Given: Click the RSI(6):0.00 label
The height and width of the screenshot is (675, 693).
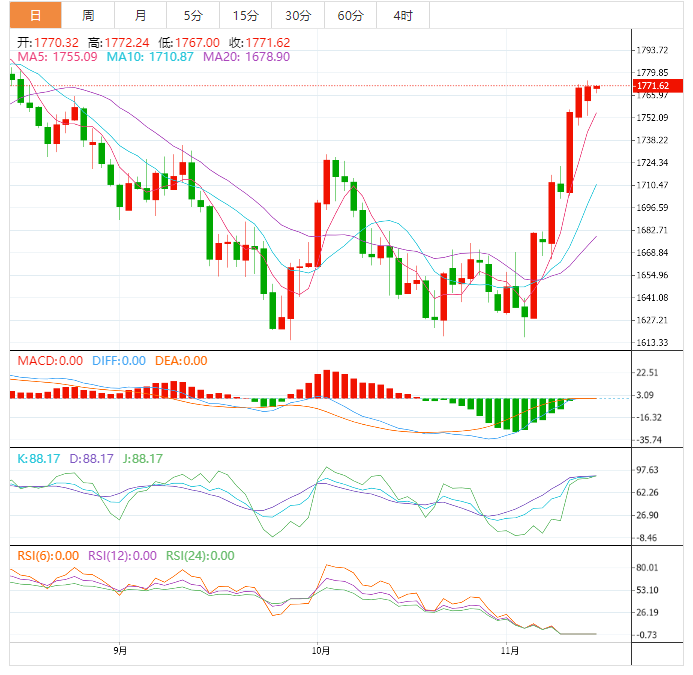Looking at the screenshot, I should [48, 556].
